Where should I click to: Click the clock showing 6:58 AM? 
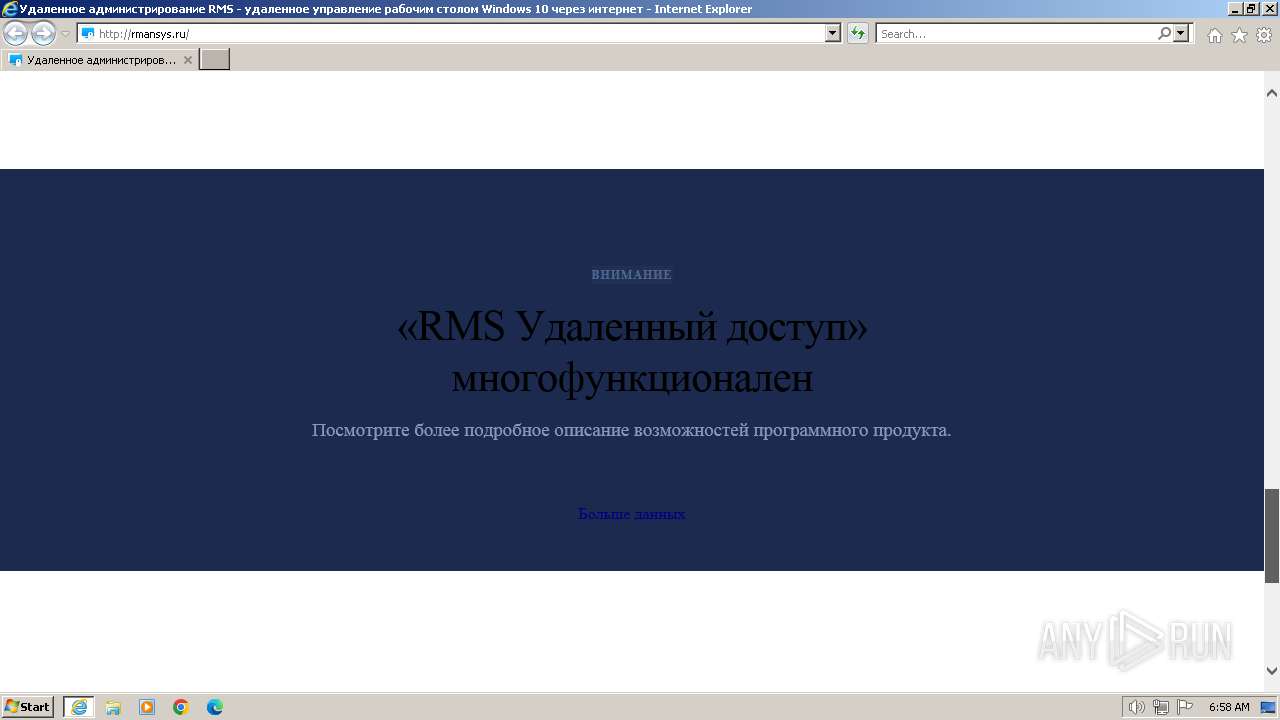tap(1229, 707)
